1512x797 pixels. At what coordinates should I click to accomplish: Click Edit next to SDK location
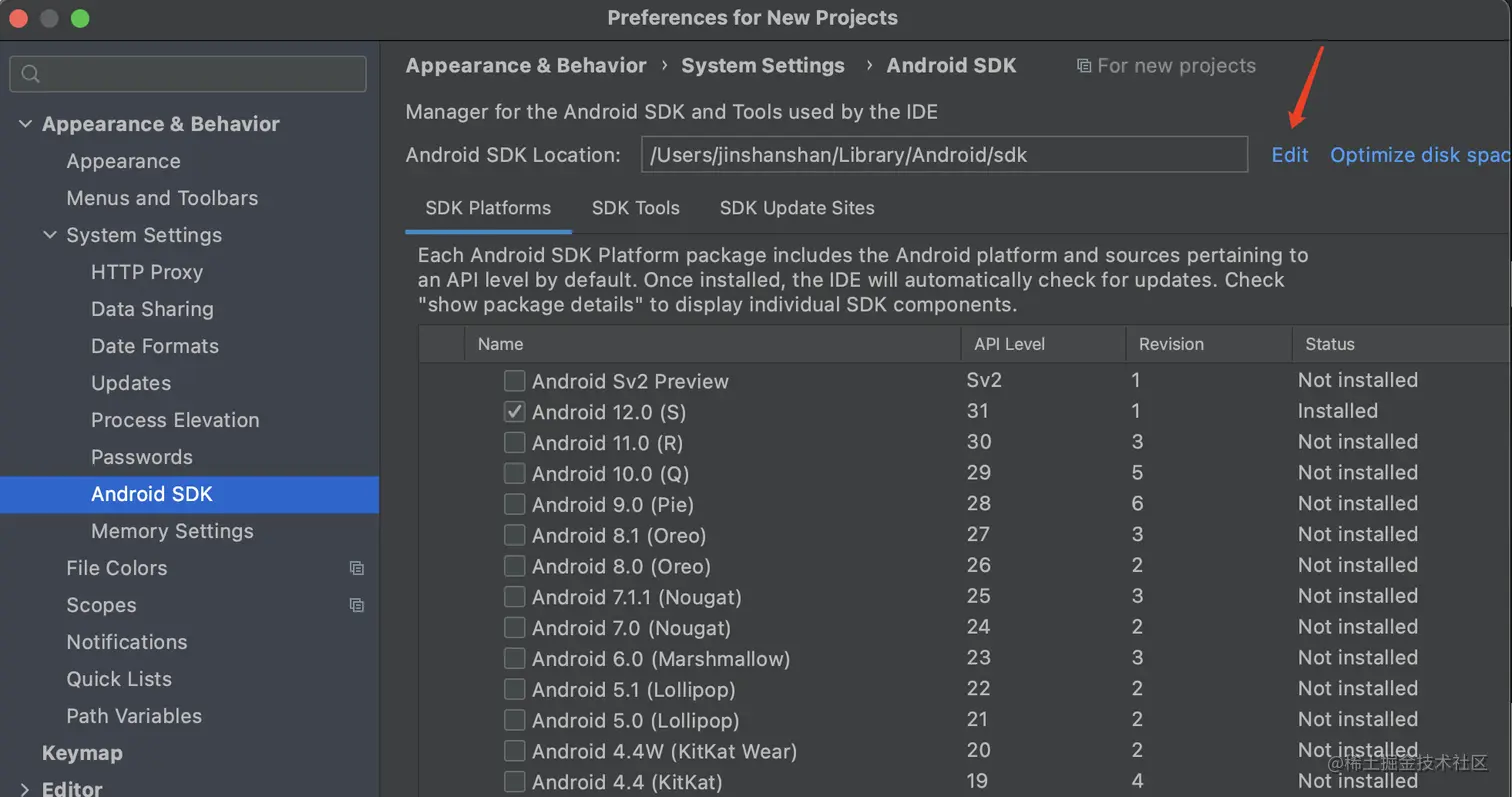[1290, 155]
